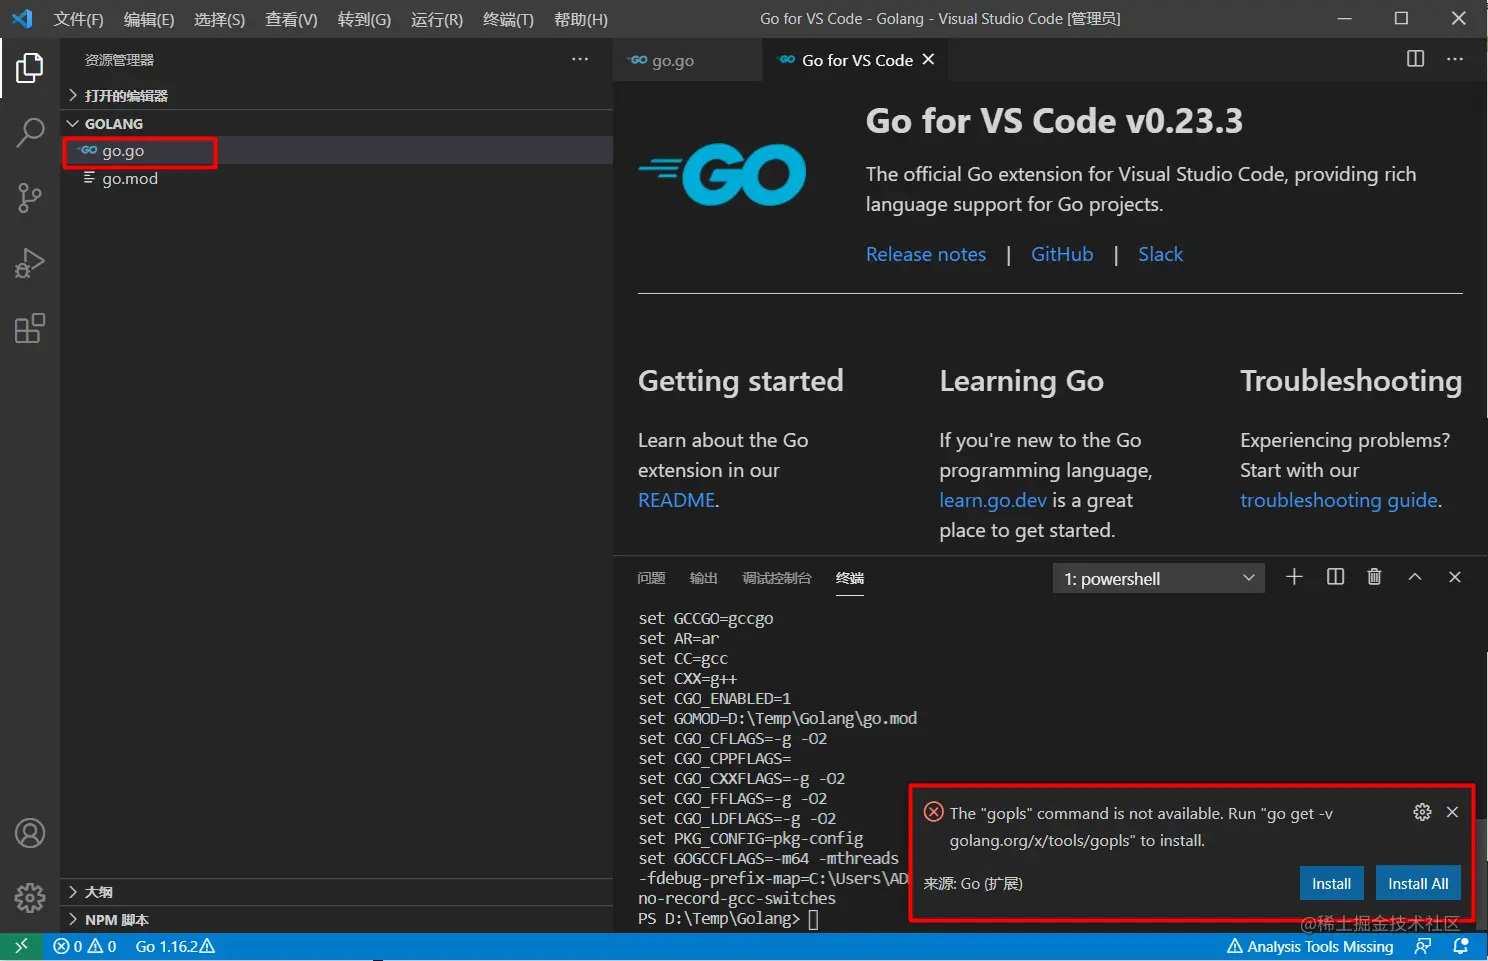This screenshot has width=1488, height=961.
Task: Open notifications bell in status bar
Action: 1461,946
